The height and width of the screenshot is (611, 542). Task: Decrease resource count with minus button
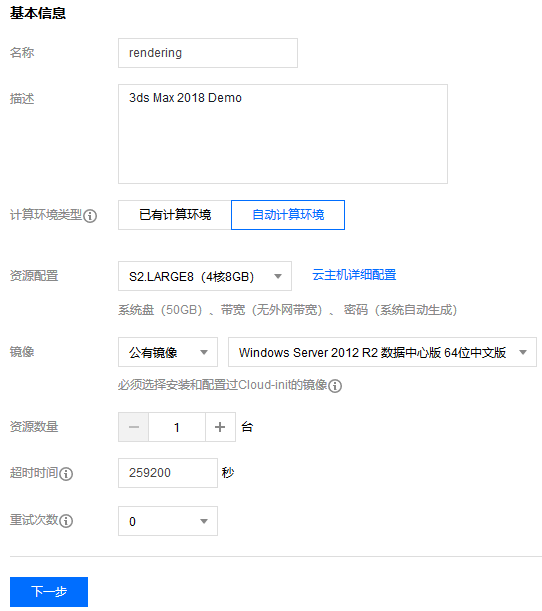pyautogui.click(x=134, y=427)
